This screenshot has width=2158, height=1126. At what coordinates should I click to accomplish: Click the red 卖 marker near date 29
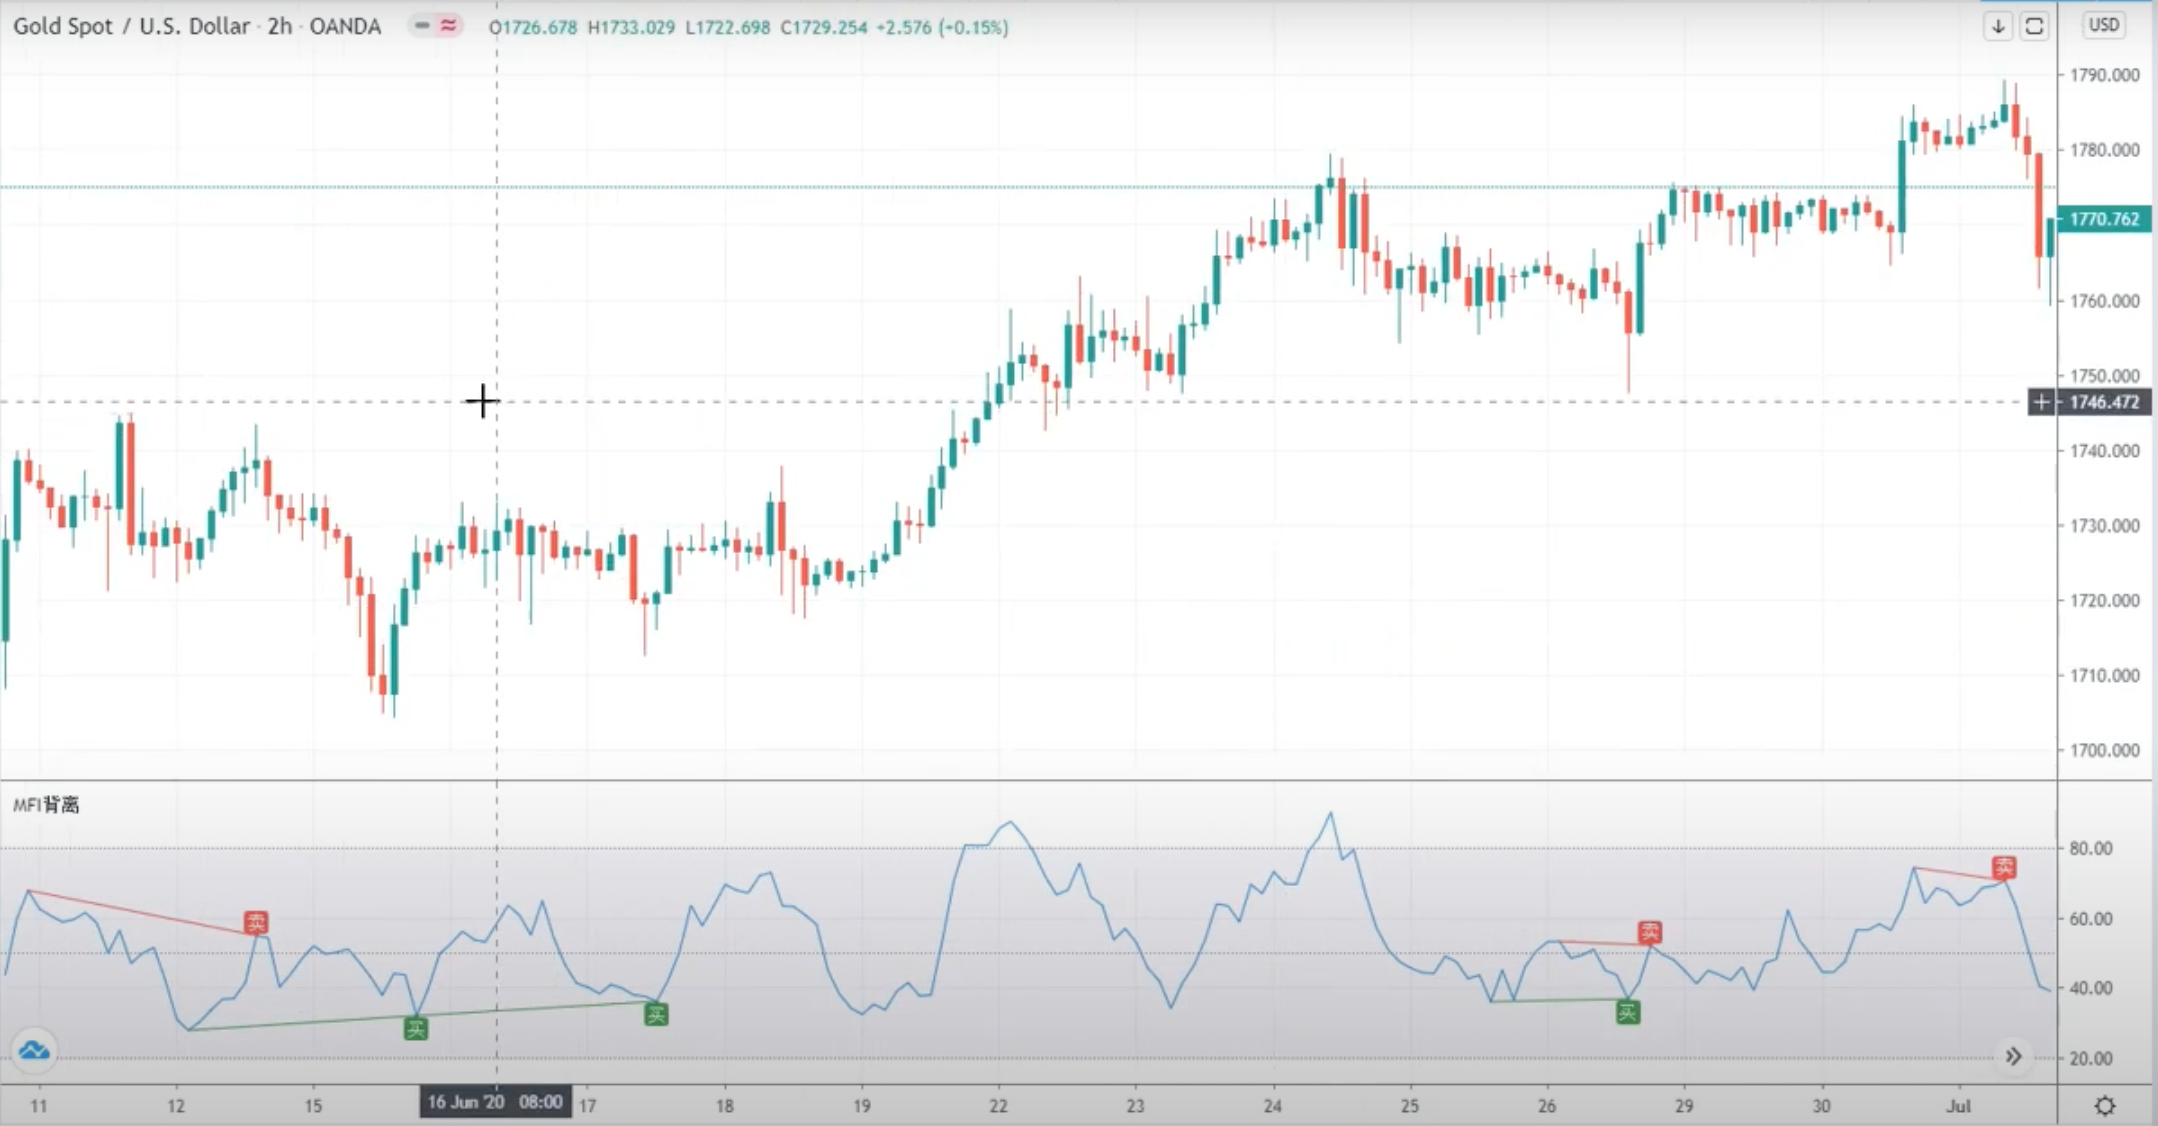pyautogui.click(x=1649, y=932)
